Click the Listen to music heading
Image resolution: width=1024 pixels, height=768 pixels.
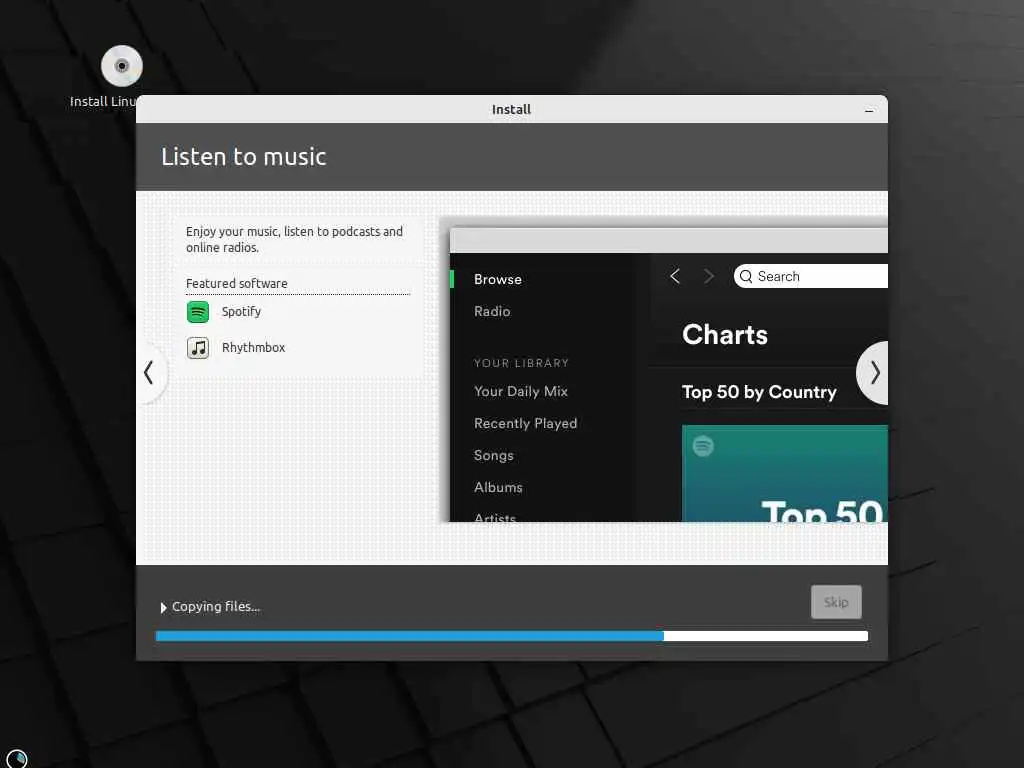[244, 157]
